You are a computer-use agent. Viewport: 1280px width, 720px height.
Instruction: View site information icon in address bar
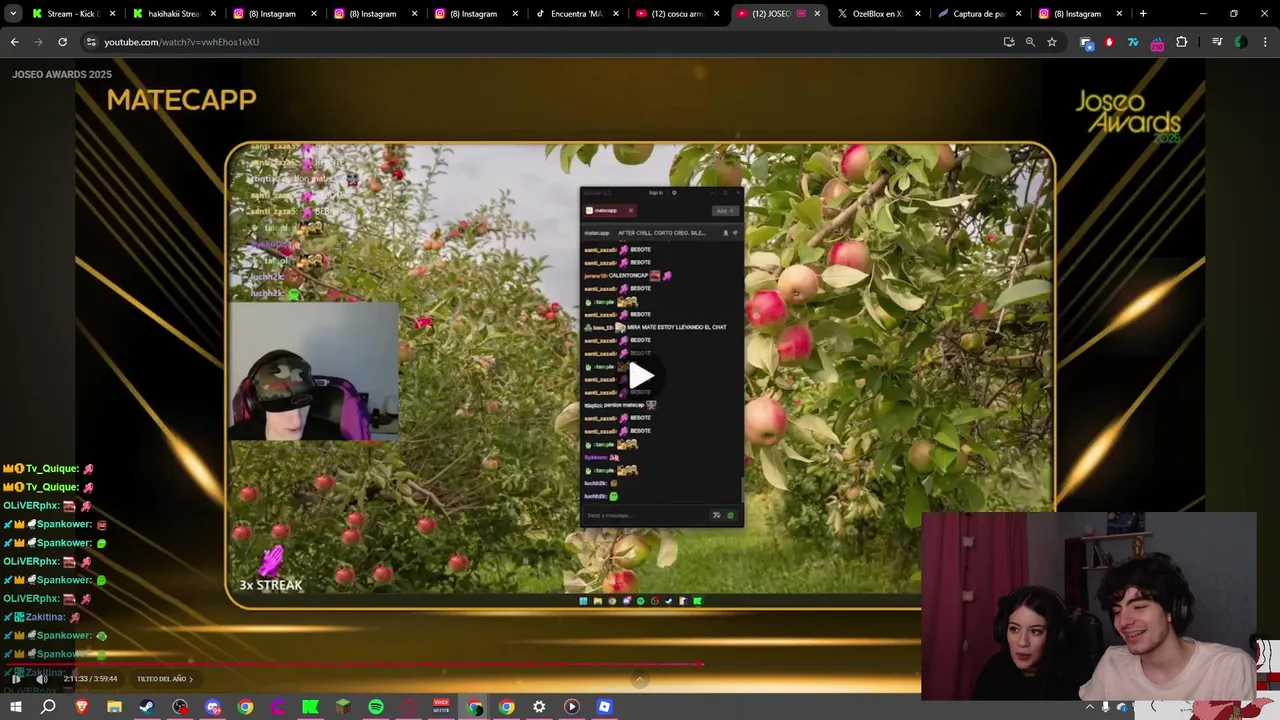click(91, 42)
